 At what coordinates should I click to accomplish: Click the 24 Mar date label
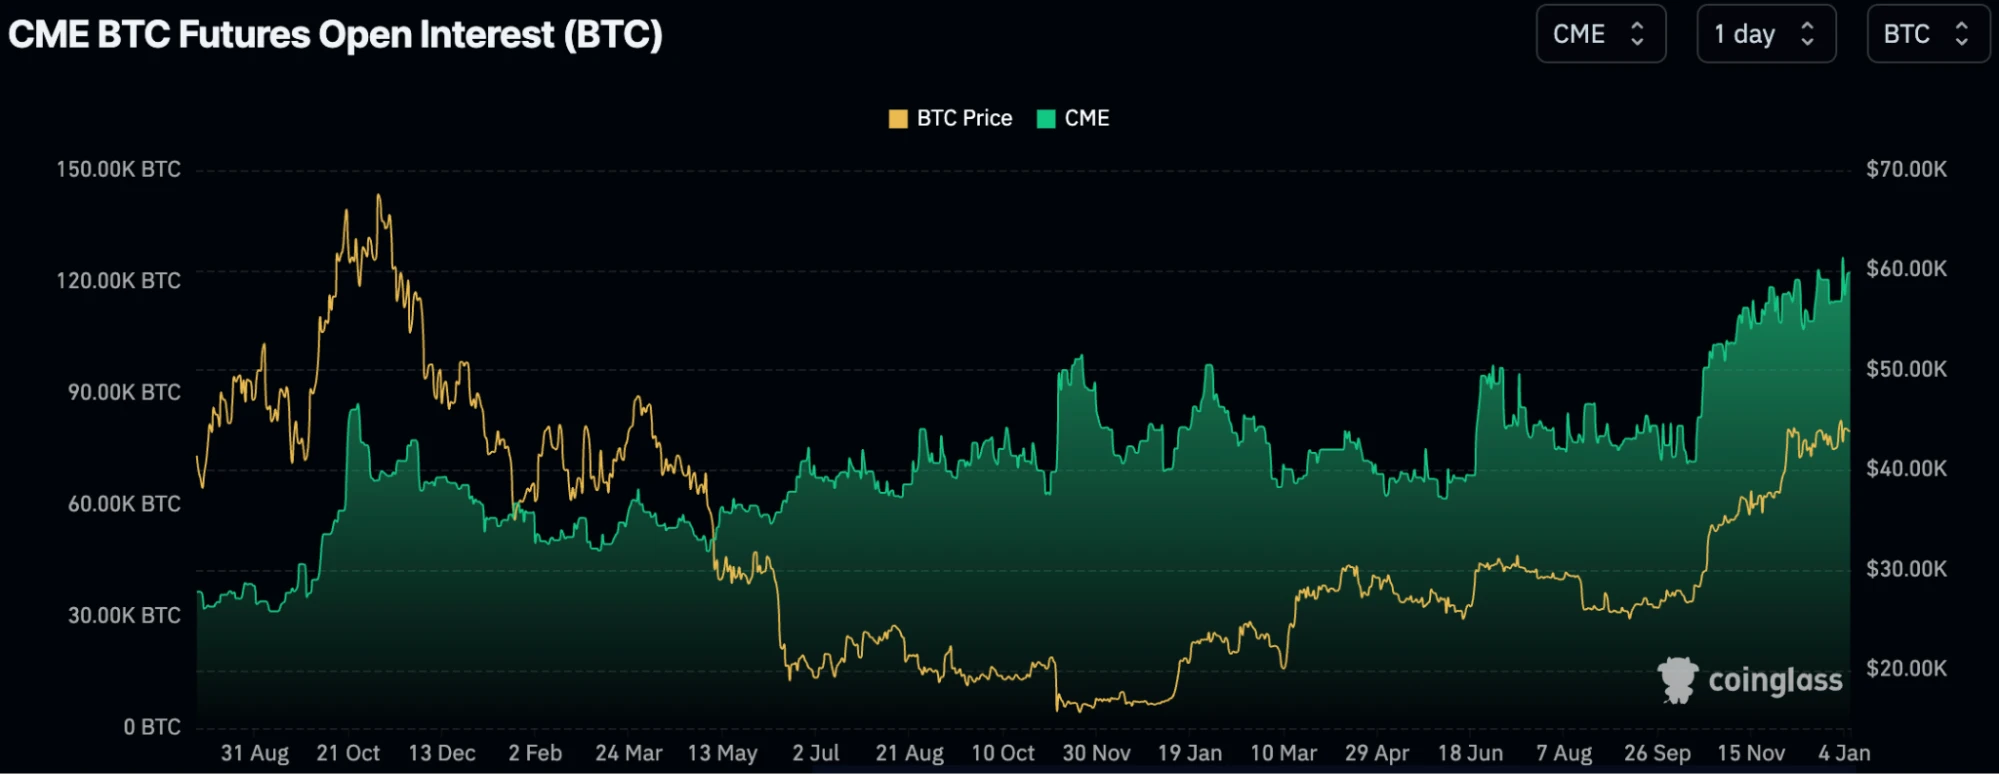click(629, 753)
